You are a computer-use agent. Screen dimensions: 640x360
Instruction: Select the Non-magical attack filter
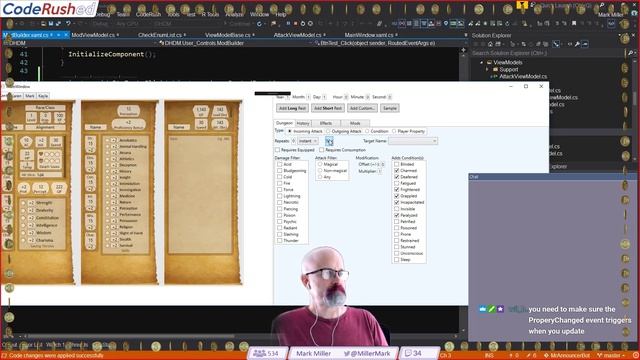pyautogui.click(x=320, y=171)
